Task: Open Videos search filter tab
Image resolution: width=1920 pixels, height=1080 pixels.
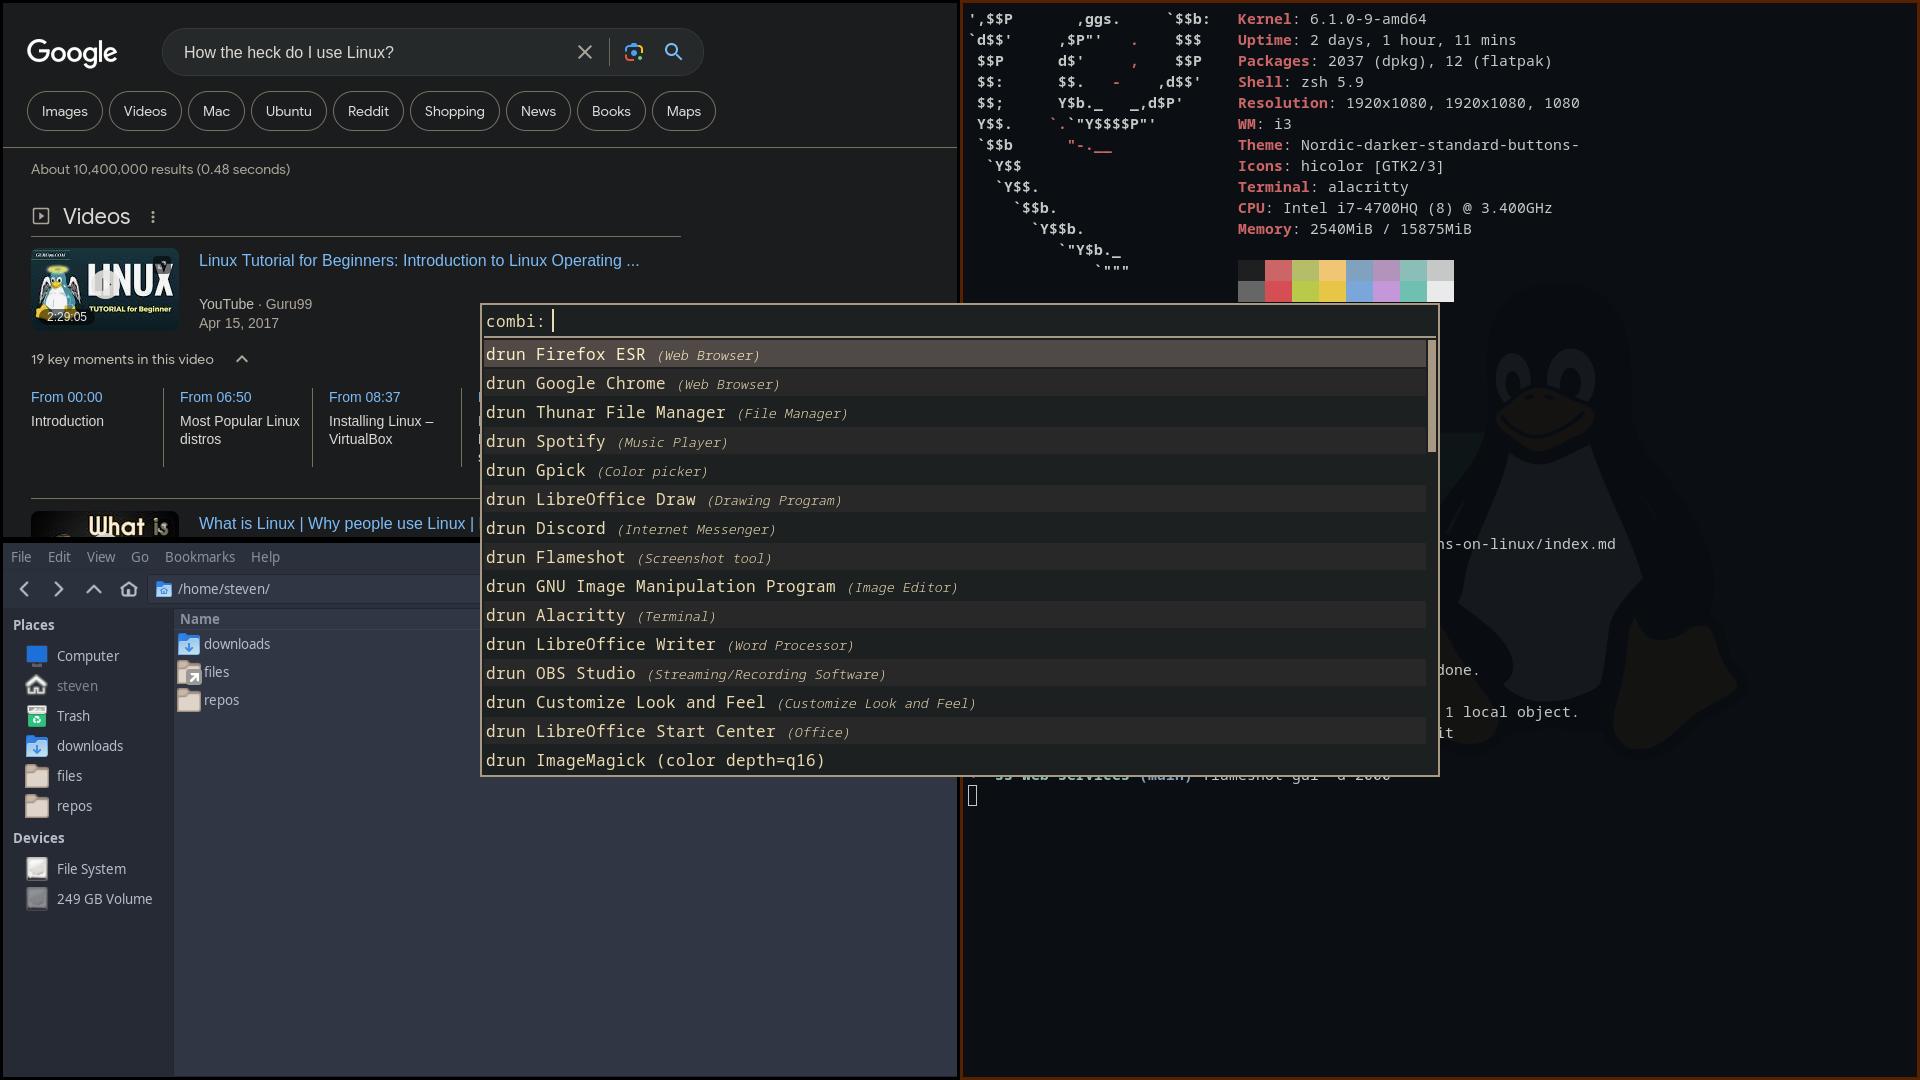Action: coord(145,111)
